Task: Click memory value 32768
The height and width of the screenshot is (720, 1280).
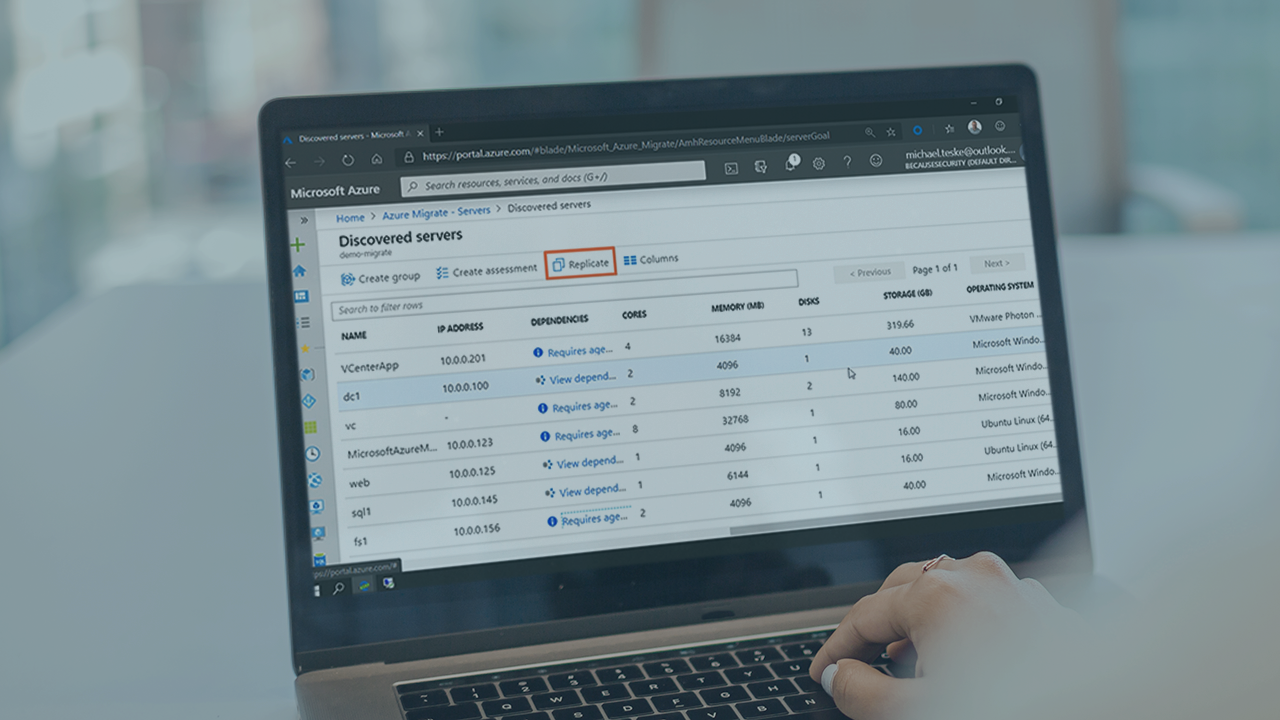Action: tap(733, 421)
